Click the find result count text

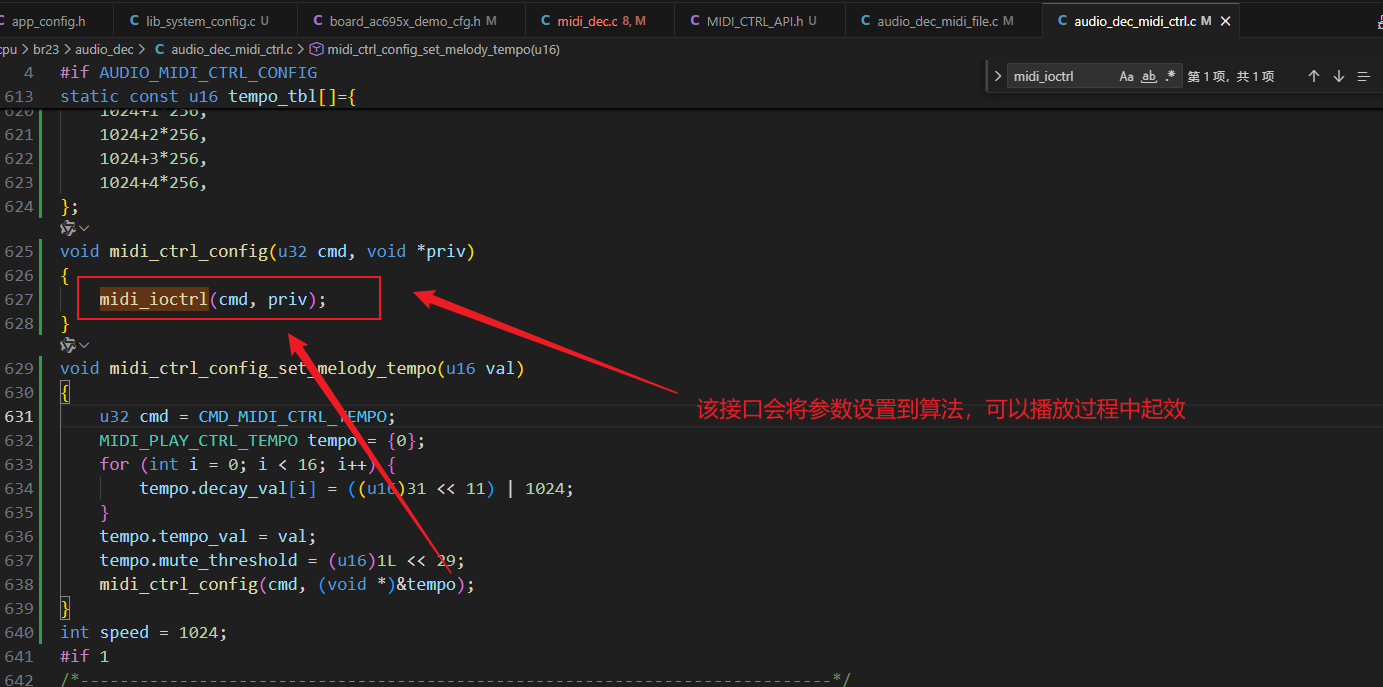pos(1231,76)
